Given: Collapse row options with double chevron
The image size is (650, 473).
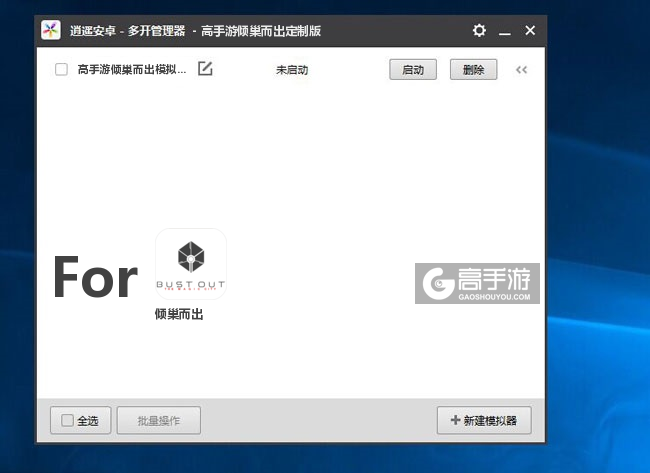Looking at the screenshot, I should click(521, 70).
